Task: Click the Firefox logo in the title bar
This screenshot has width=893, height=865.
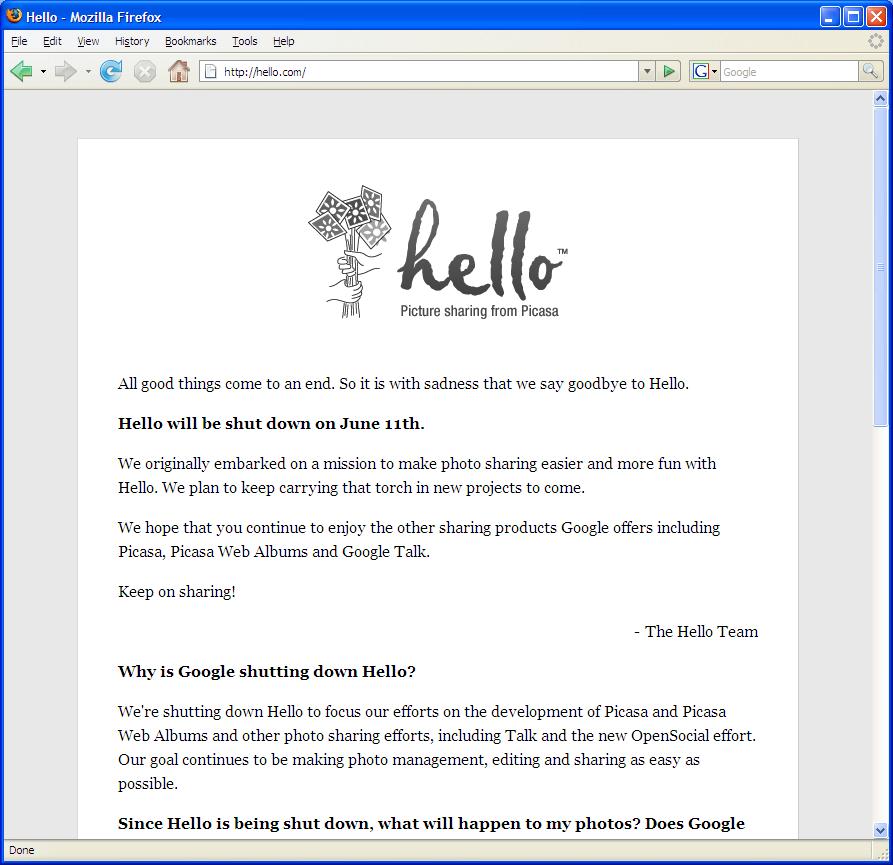Action: tap(14, 16)
